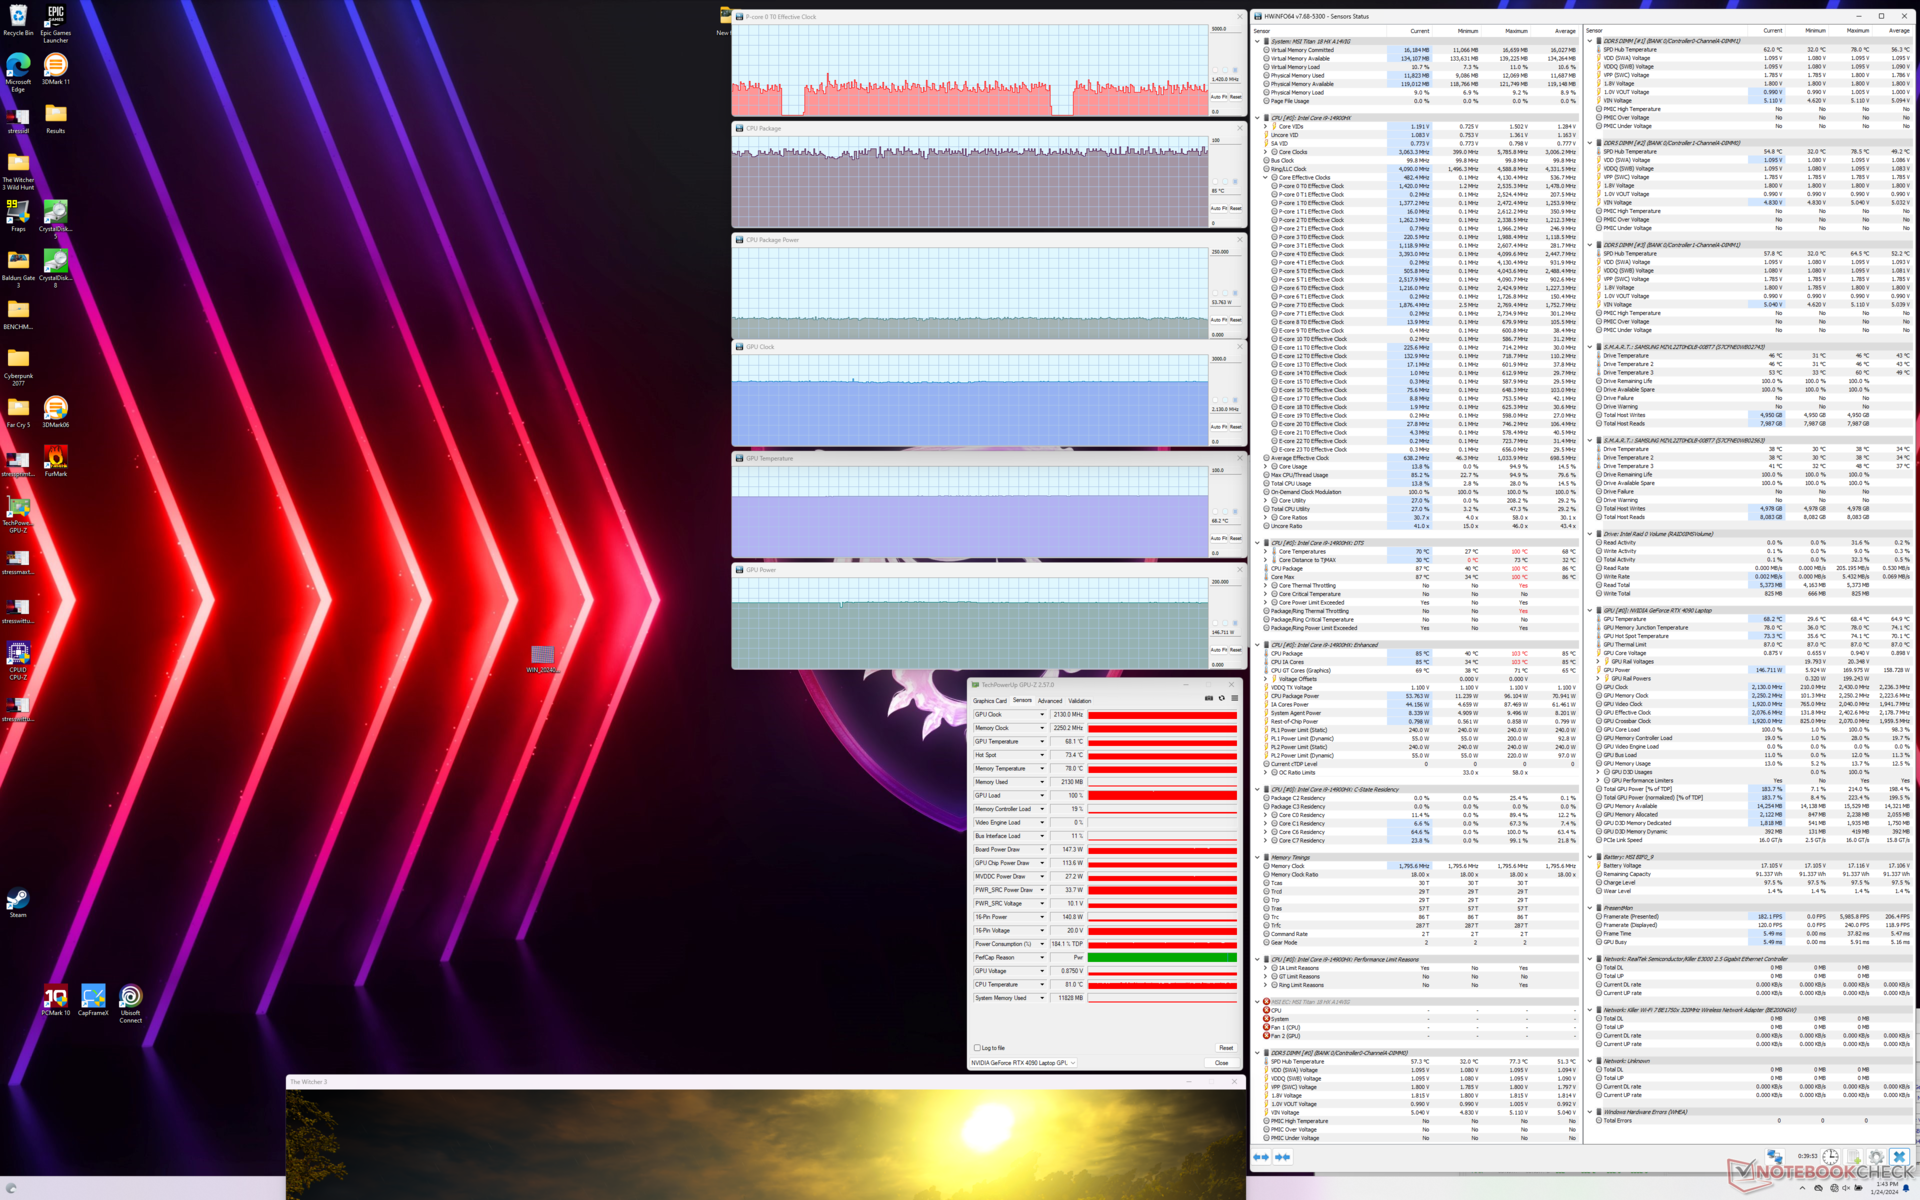
Task: Switch to Graphics Card tab in GPU-Z
Action: pyautogui.click(x=990, y=701)
